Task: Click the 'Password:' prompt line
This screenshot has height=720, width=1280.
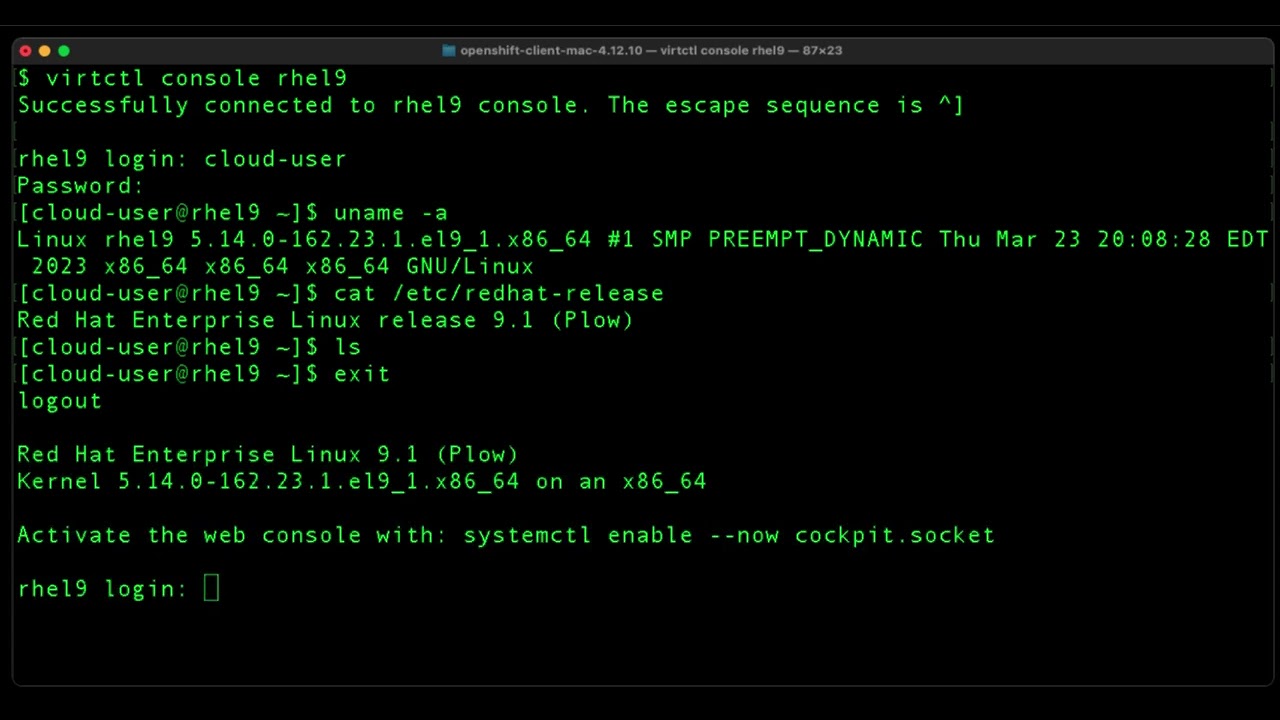Action: click(81, 186)
